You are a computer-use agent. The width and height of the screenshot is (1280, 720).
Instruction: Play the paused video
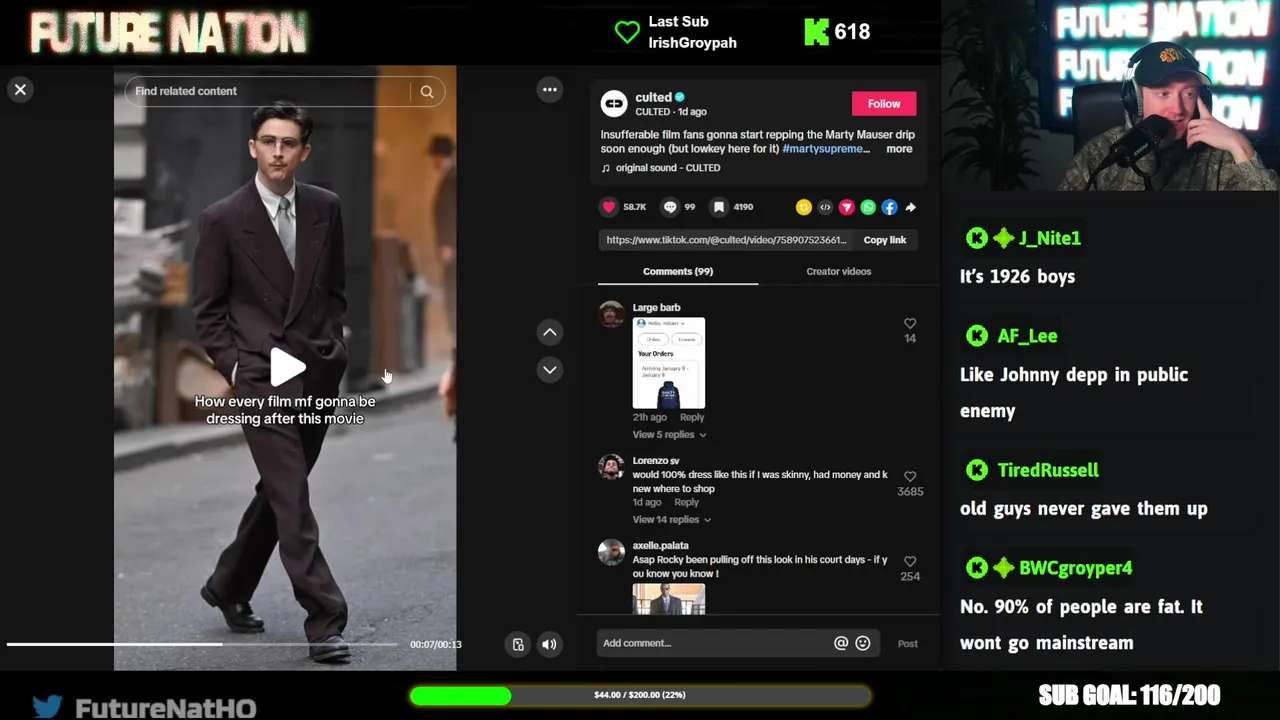pyautogui.click(x=287, y=367)
